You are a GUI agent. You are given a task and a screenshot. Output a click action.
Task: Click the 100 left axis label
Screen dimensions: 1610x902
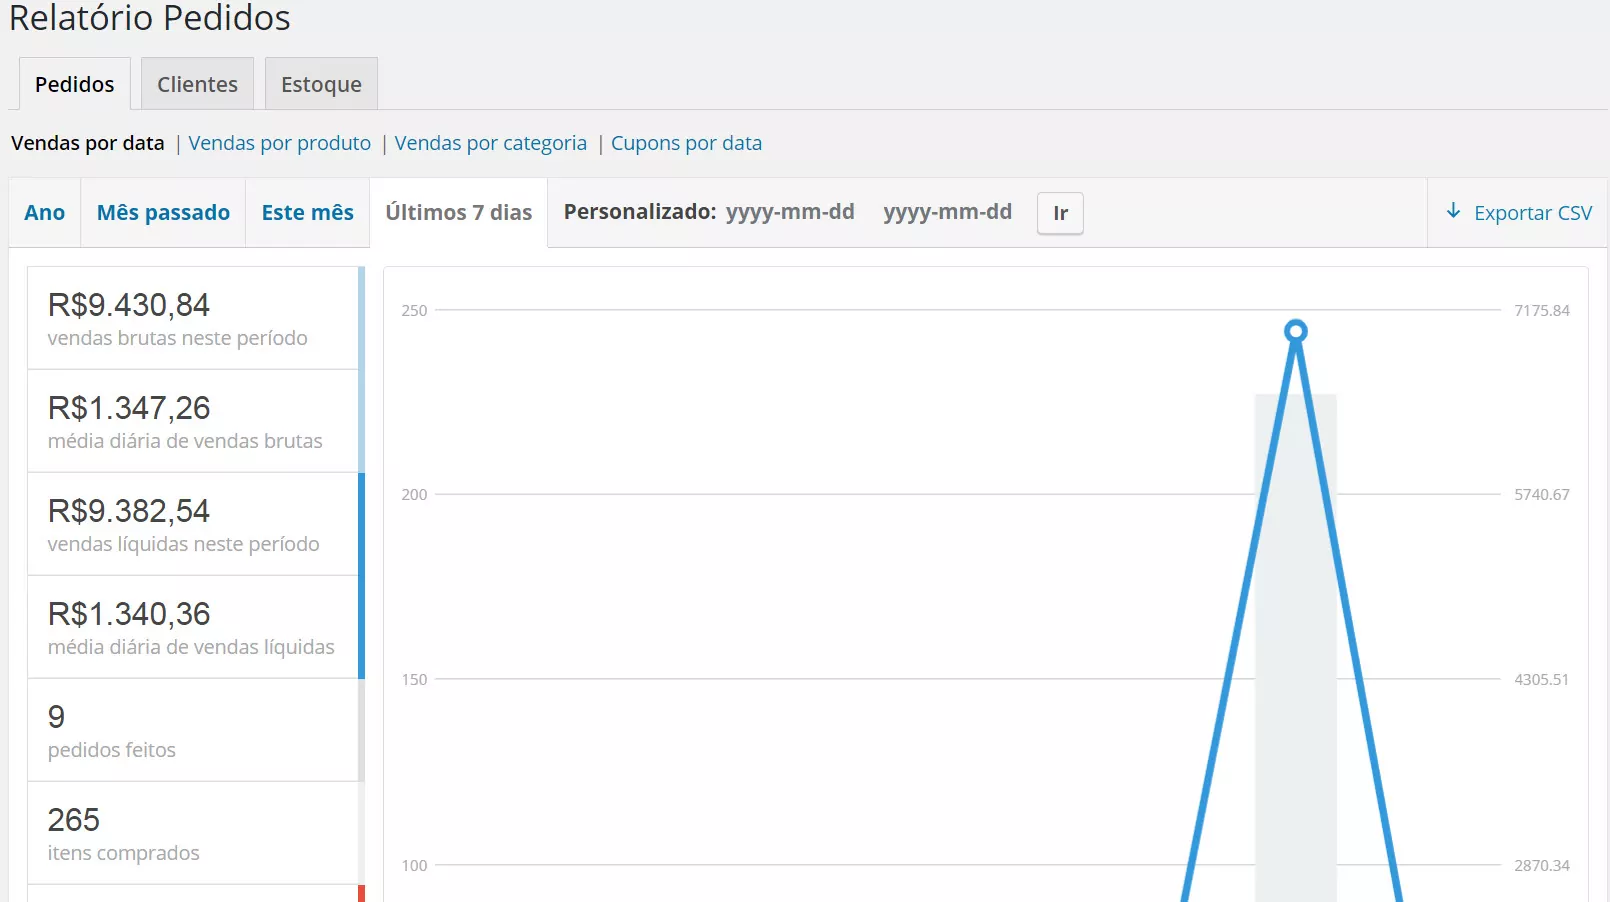tap(414, 865)
